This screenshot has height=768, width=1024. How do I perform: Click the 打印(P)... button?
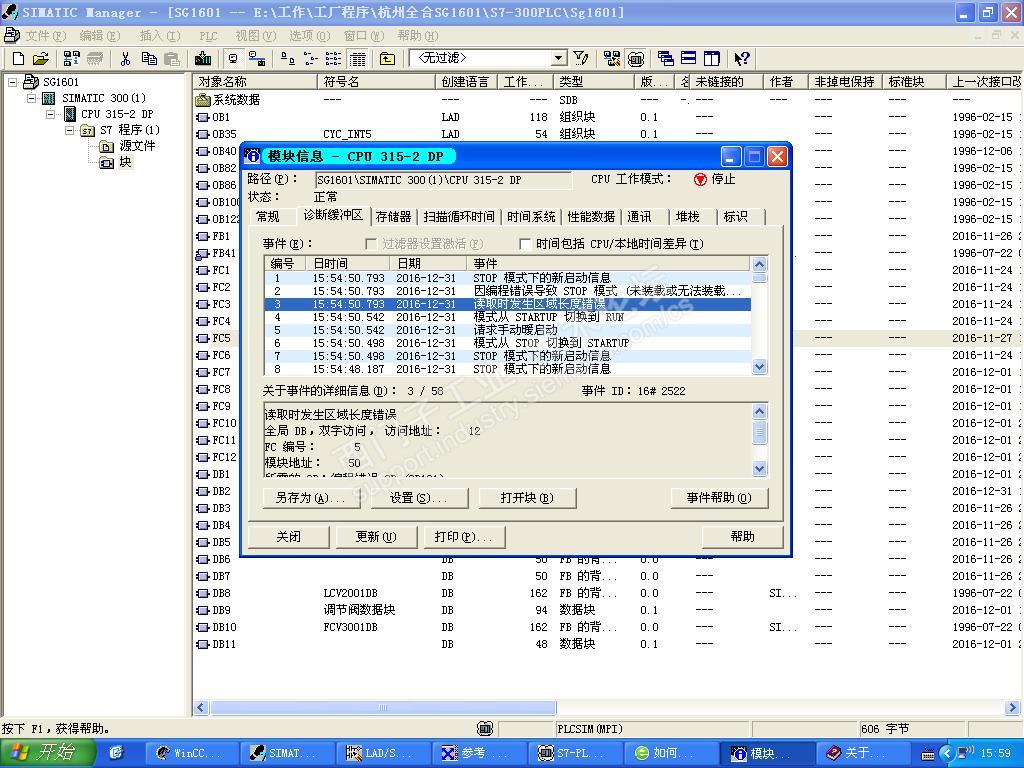(x=464, y=537)
